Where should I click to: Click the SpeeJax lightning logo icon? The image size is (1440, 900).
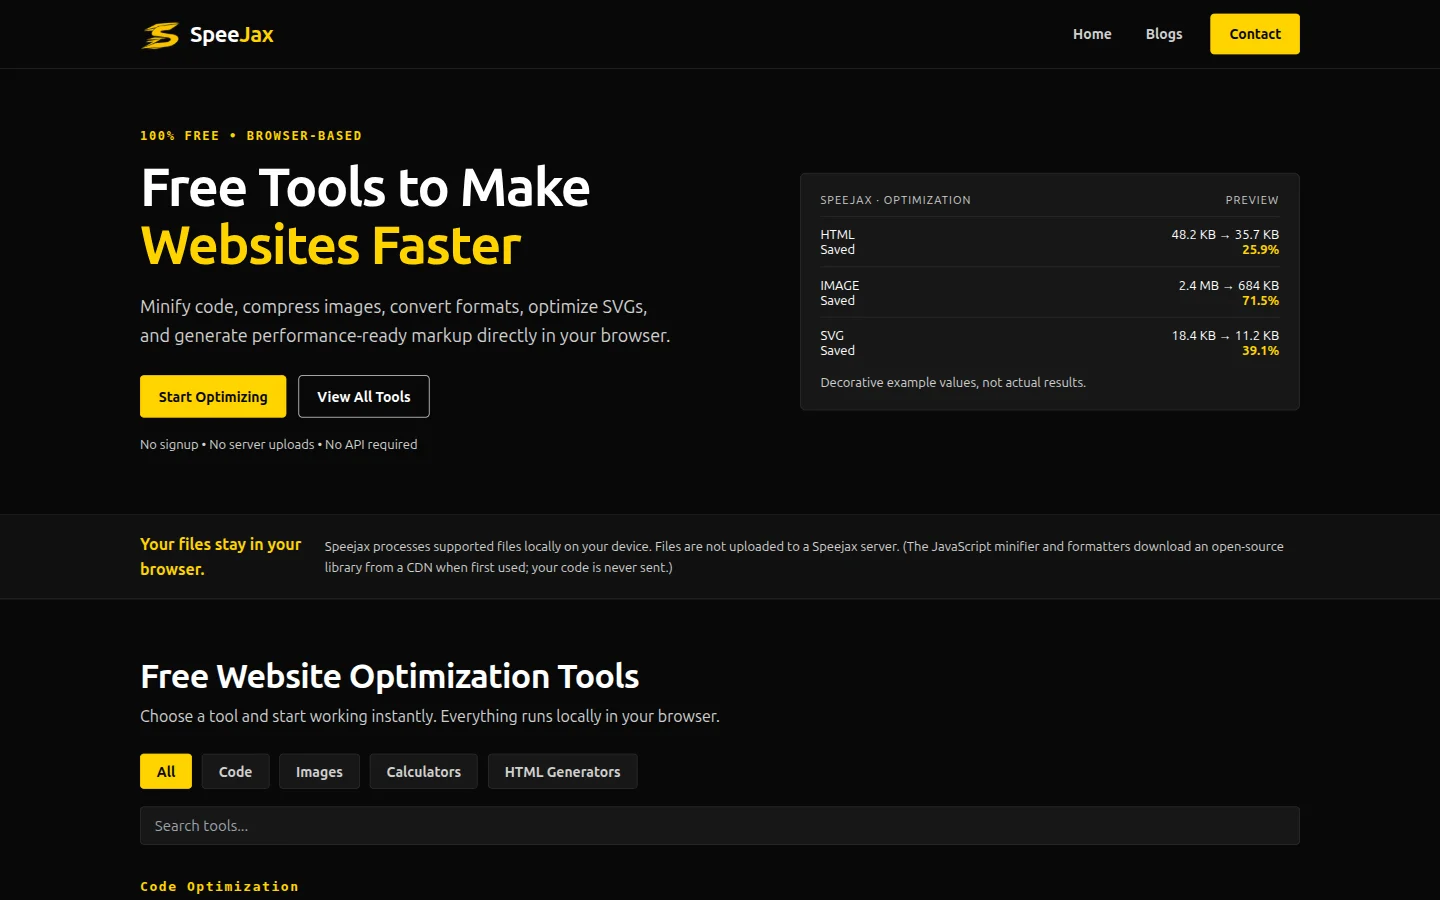(160, 35)
